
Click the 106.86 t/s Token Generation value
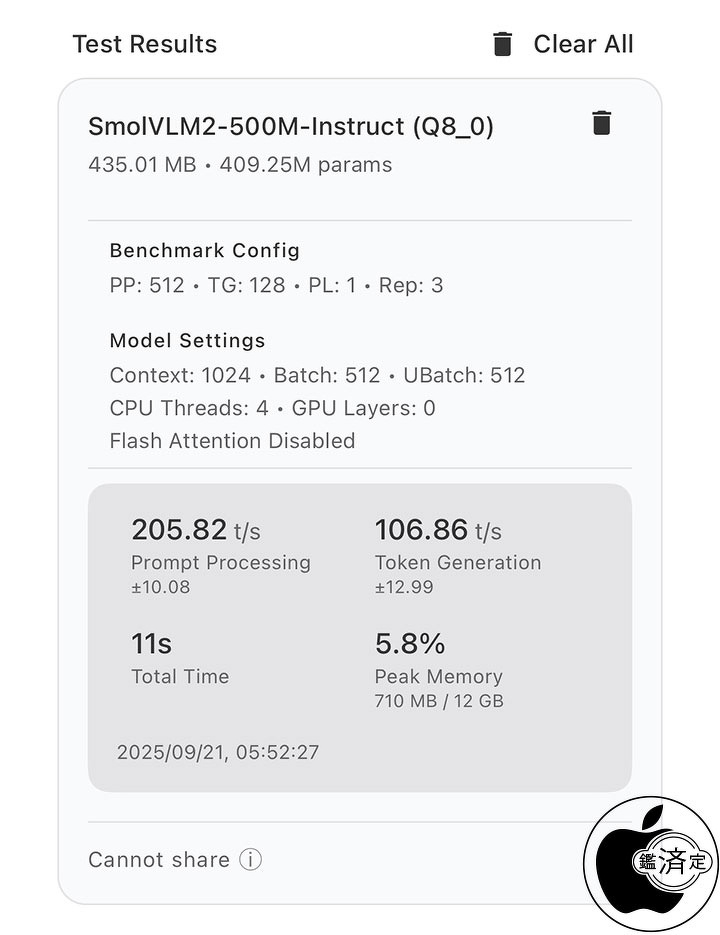[x=438, y=530]
